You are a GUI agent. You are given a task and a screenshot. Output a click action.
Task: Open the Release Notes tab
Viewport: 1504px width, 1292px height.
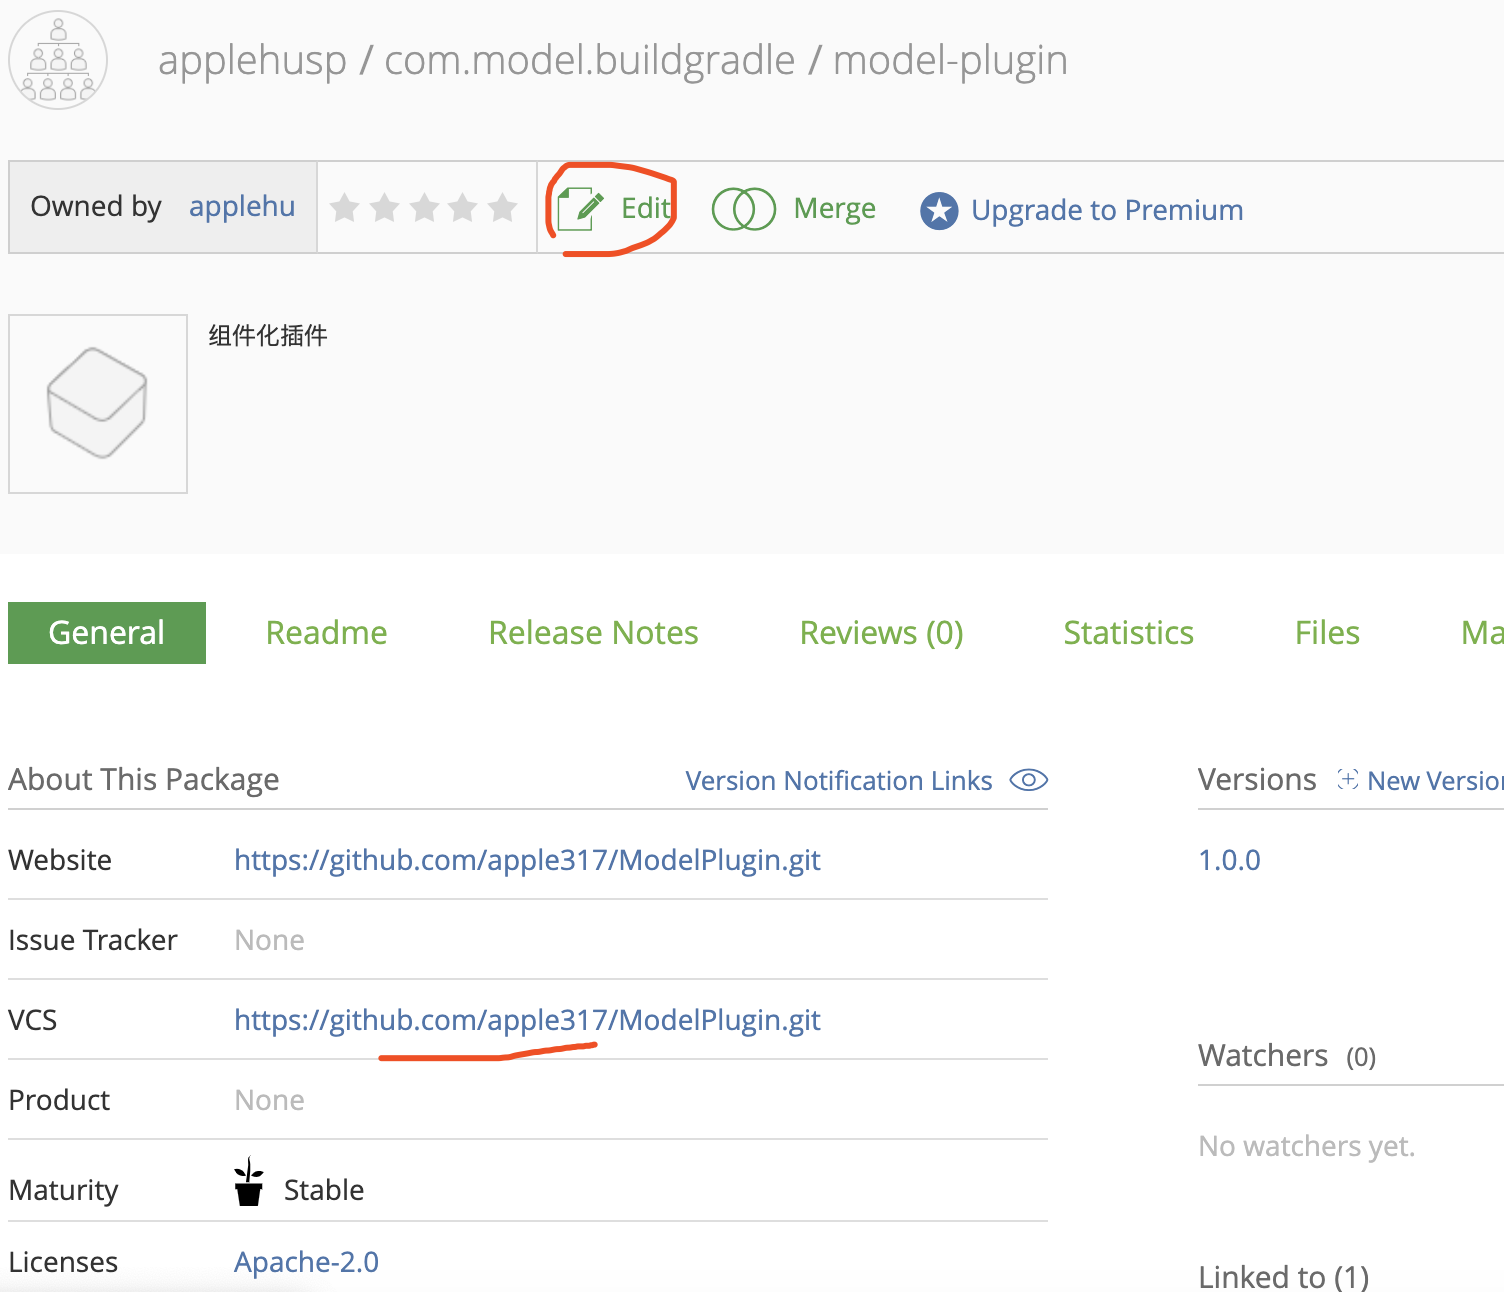pos(593,633)
